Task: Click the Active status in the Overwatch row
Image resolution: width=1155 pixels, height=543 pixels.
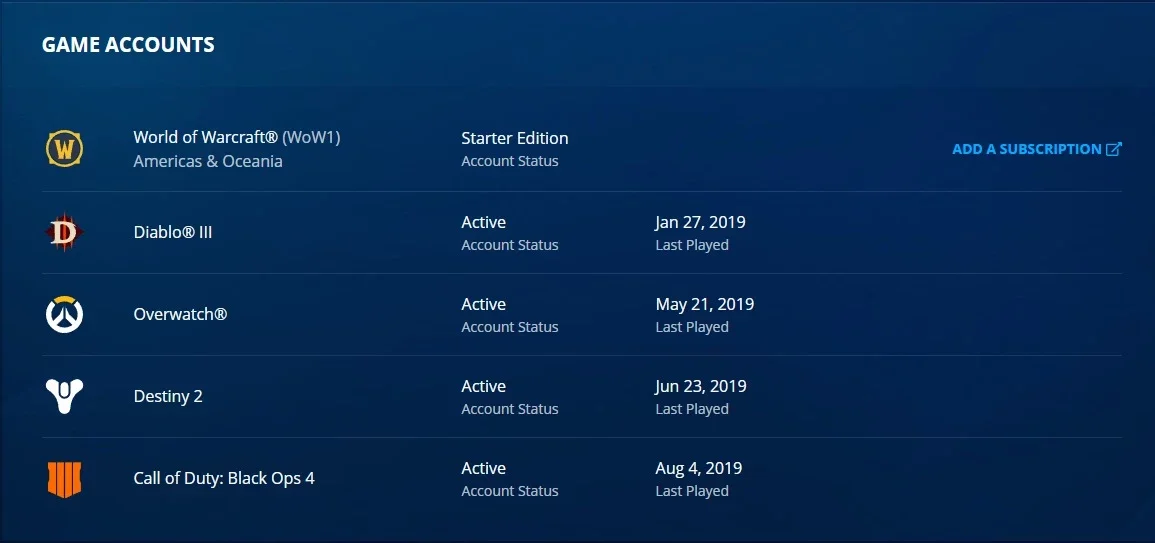Action: click(x=484, y=304)
